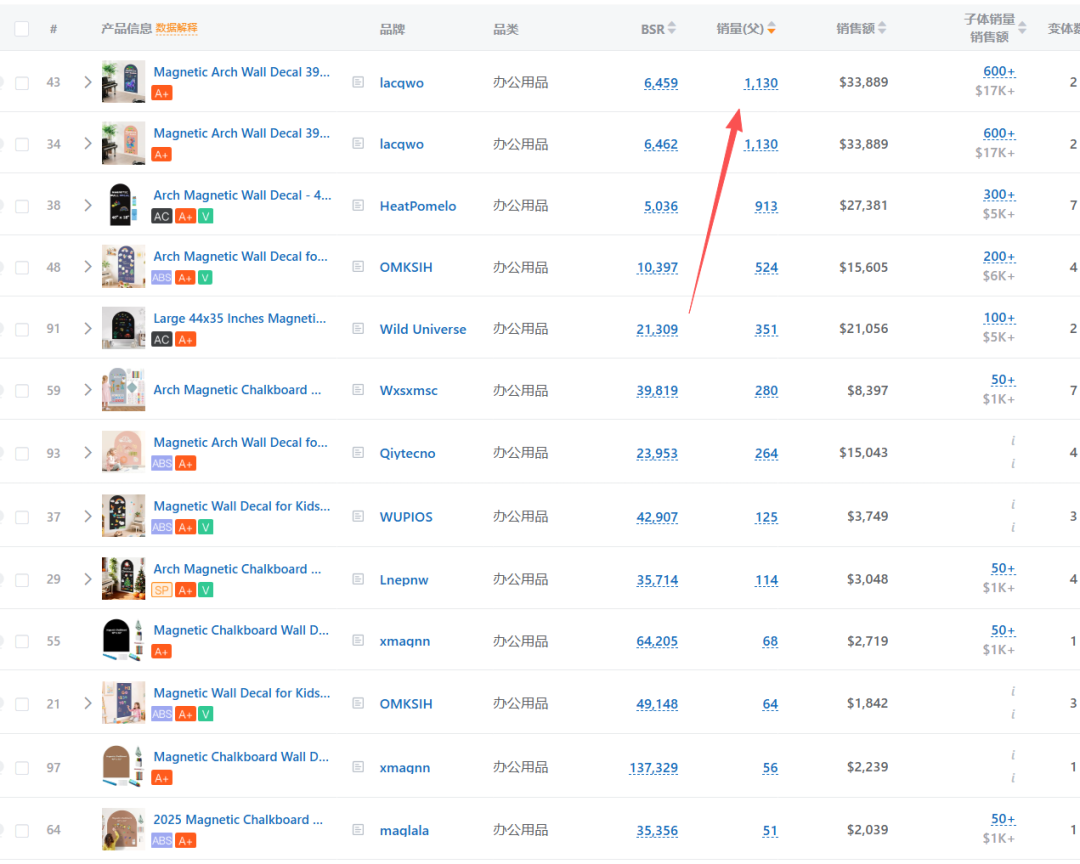
Task: Click ABS badge on maqlala product
Action: [161, 841]
